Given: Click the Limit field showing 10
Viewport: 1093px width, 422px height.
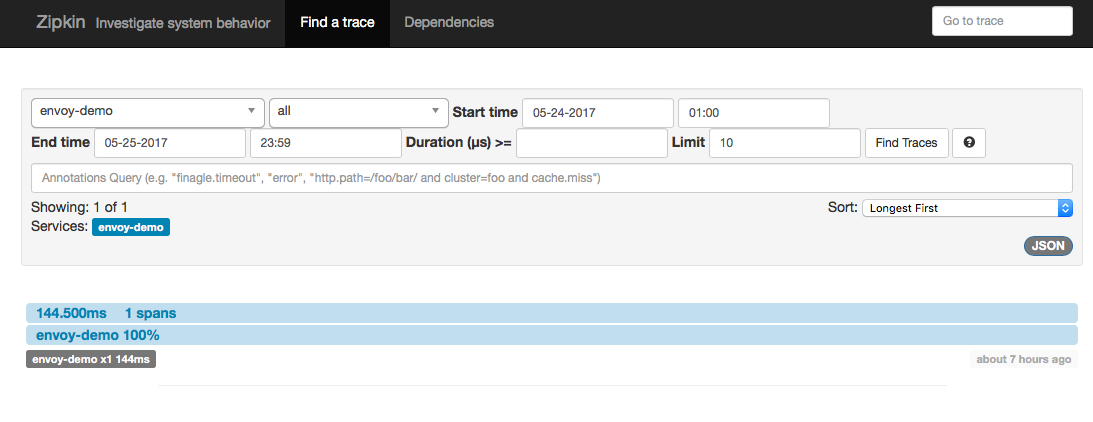Looking at the screenshot, I should pos(785,143).
